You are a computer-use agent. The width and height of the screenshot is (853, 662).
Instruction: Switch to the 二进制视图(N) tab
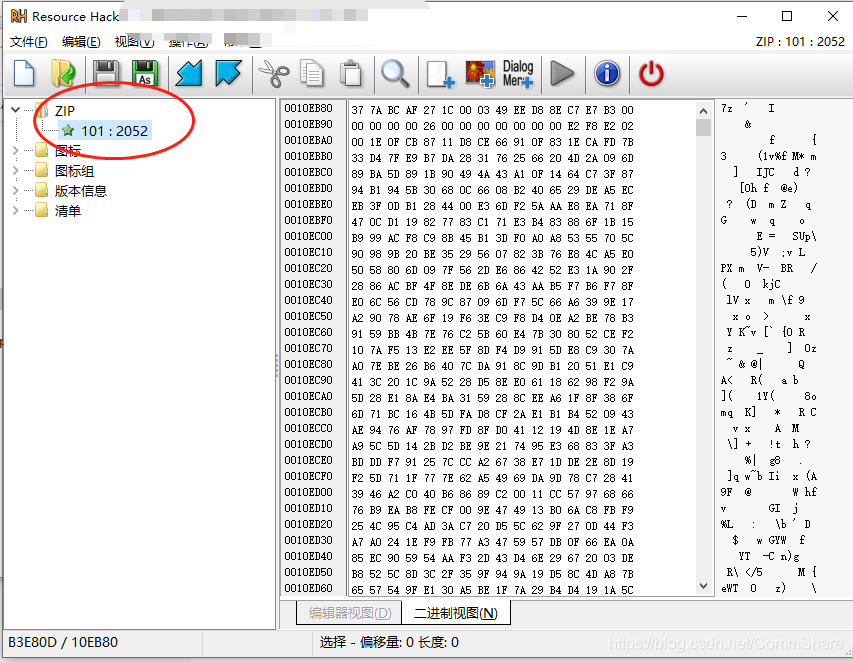pyautogui.click(x=456, y=613)
